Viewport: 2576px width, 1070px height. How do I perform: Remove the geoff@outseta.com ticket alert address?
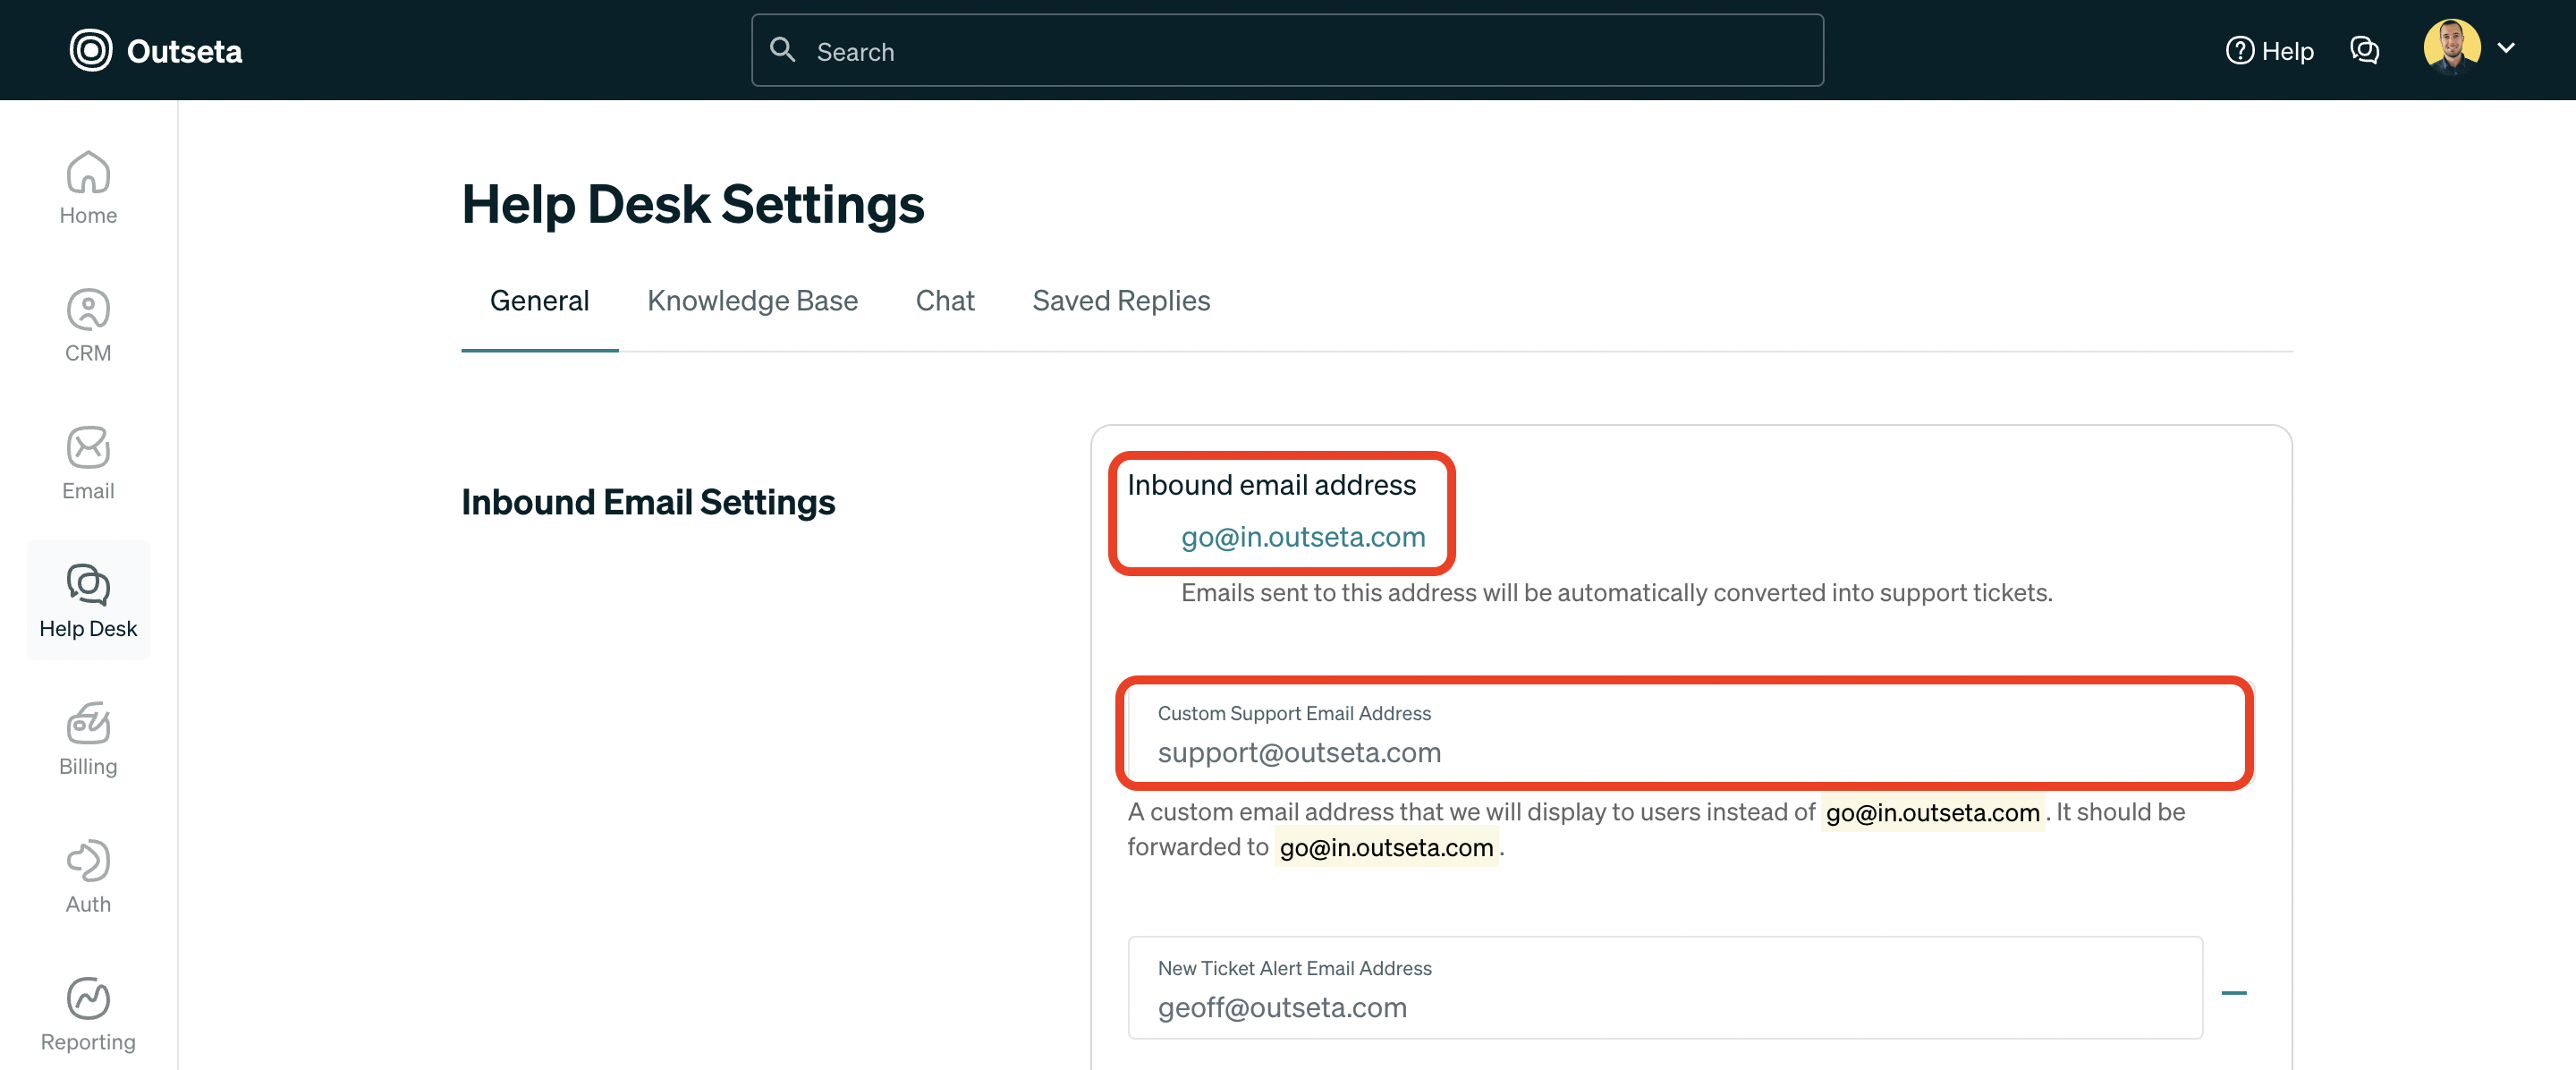[x=2237, y=991]
